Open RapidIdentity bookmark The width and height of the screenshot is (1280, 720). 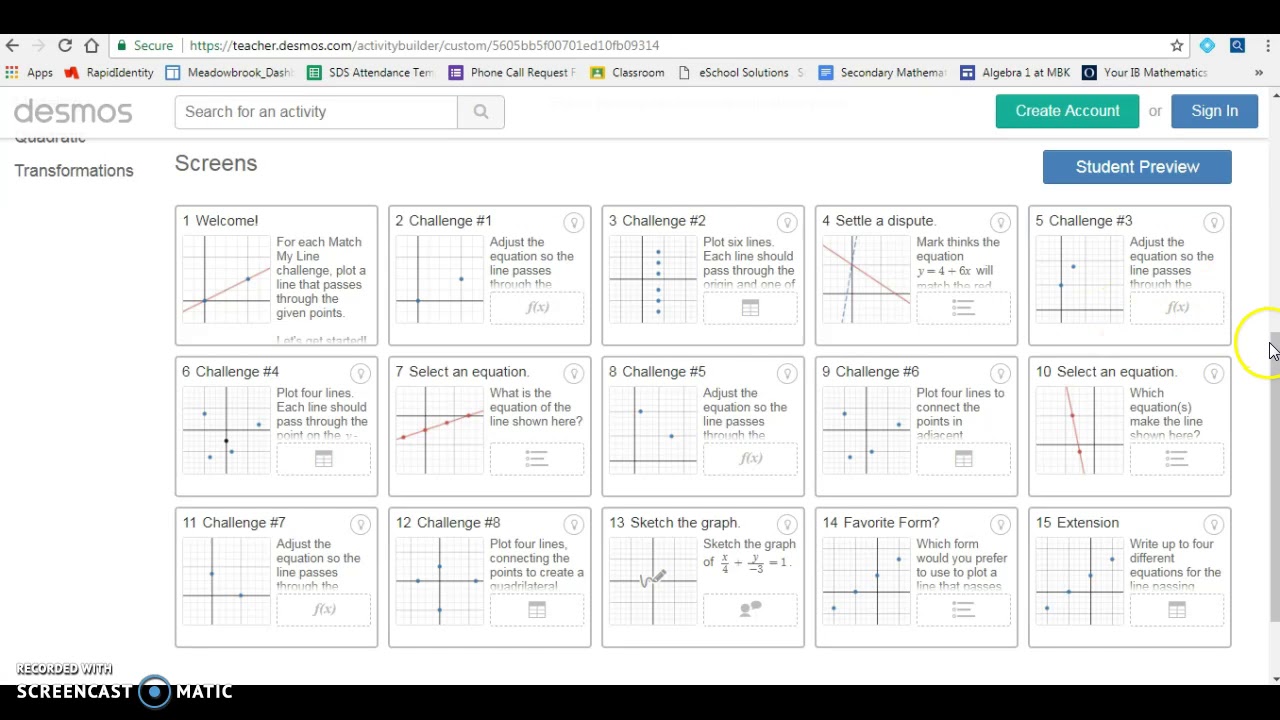pos(109,72)
